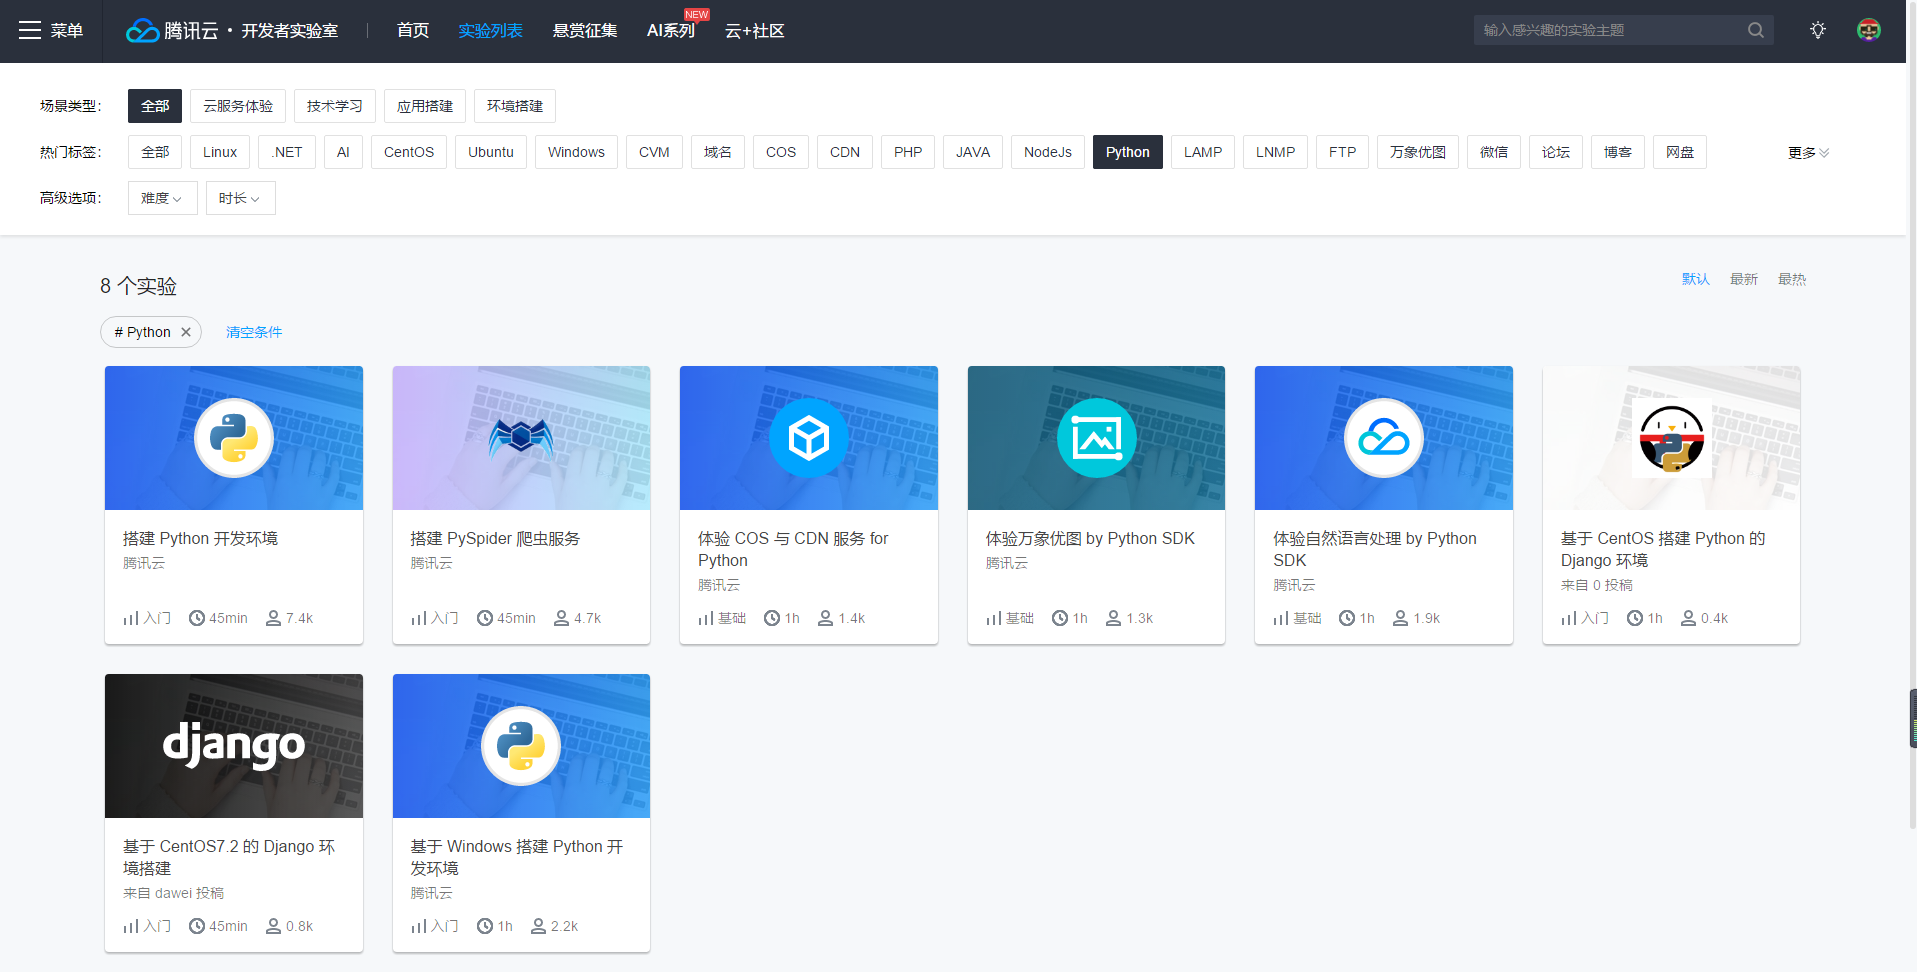Filter by the CVM tag
1917x972 pixels.
(654, 152)
